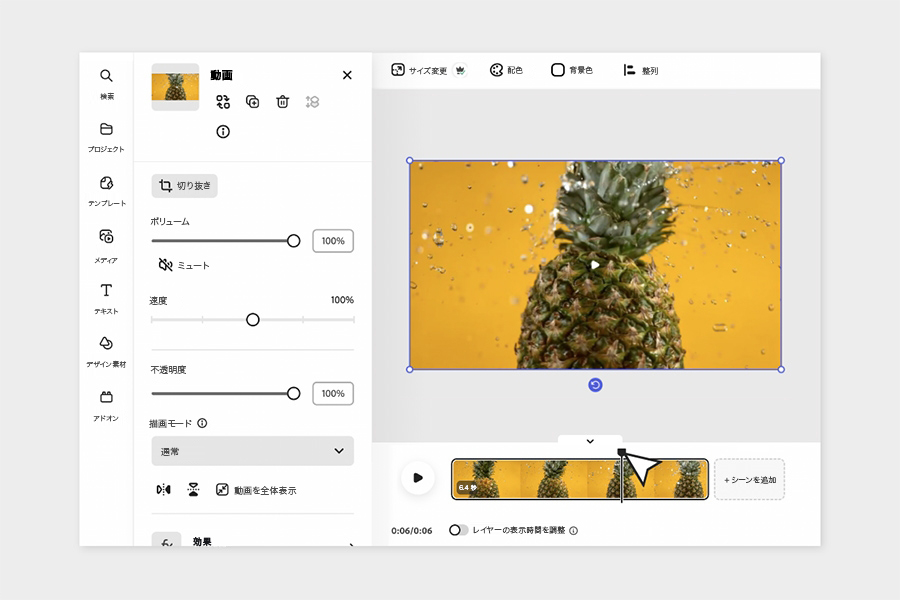Open the アドオン sidebar item
Viewport: 900px width, 600px height.
tap(106, 406)
